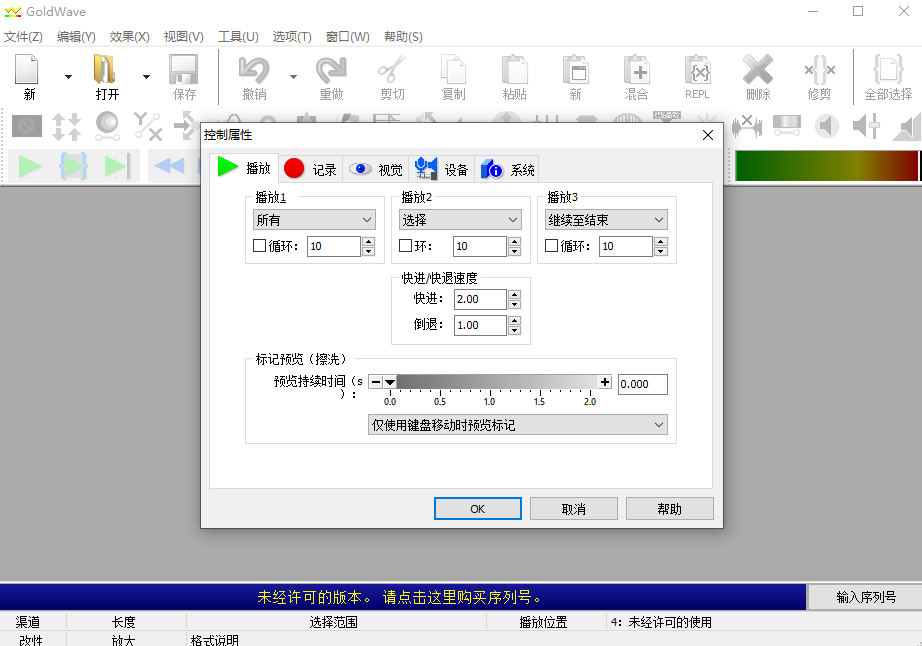Open the 文件(Z) menu
This screenshot has width=922, height=646.
point(23,37)
